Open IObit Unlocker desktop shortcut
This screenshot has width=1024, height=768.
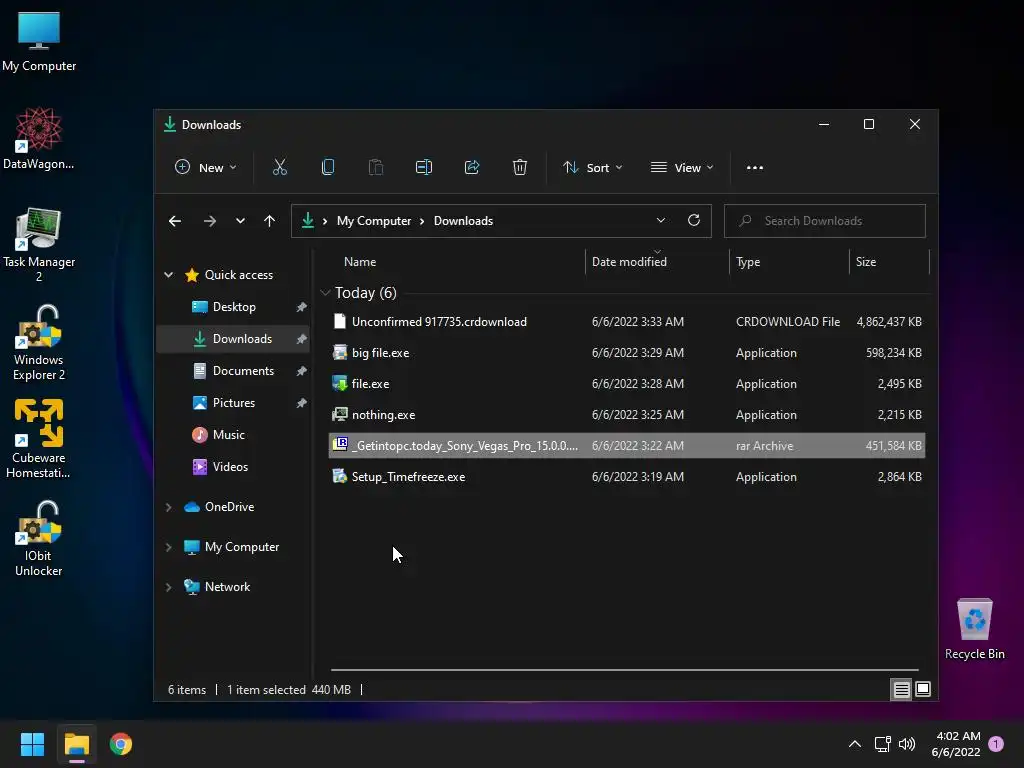point(39,539)
